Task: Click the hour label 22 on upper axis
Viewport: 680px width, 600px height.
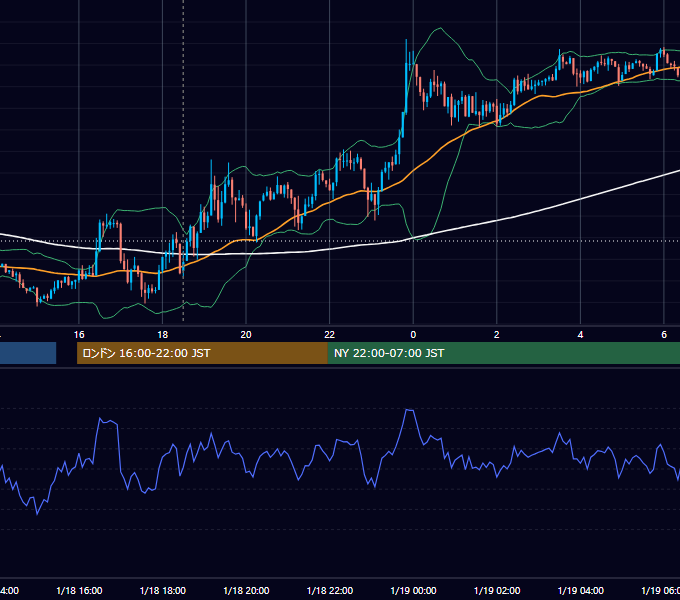Action: point(330,335)
